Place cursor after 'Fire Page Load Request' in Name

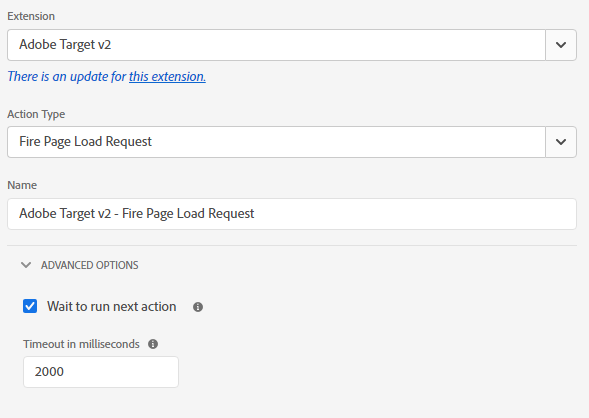(255, 214)
